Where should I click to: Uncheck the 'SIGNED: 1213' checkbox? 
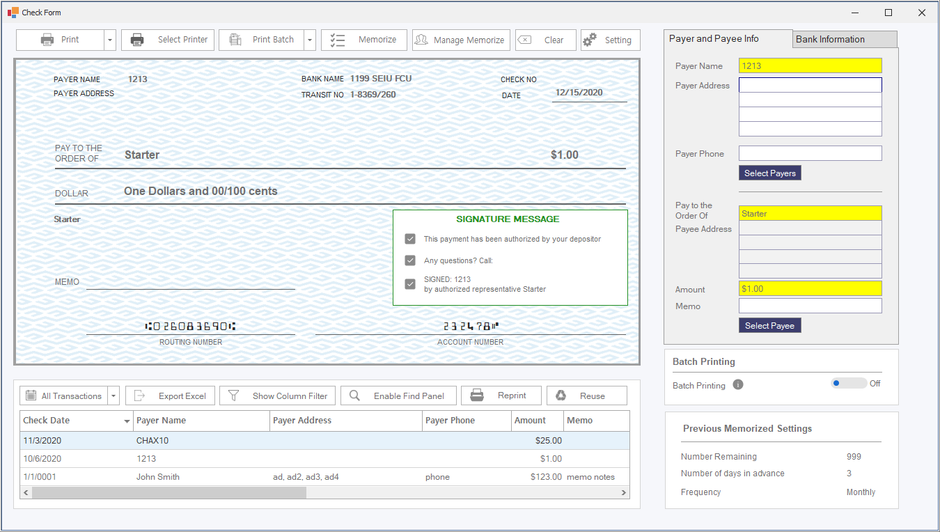410,284
